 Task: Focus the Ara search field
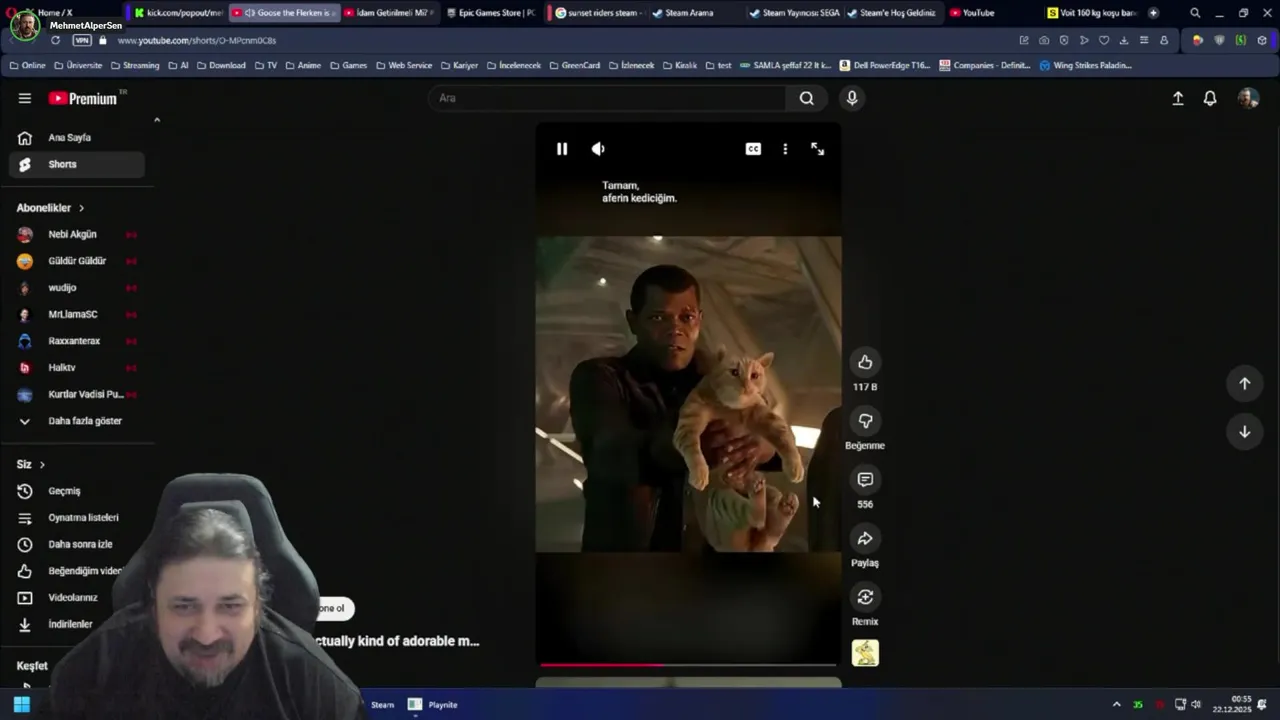point(608,98)
